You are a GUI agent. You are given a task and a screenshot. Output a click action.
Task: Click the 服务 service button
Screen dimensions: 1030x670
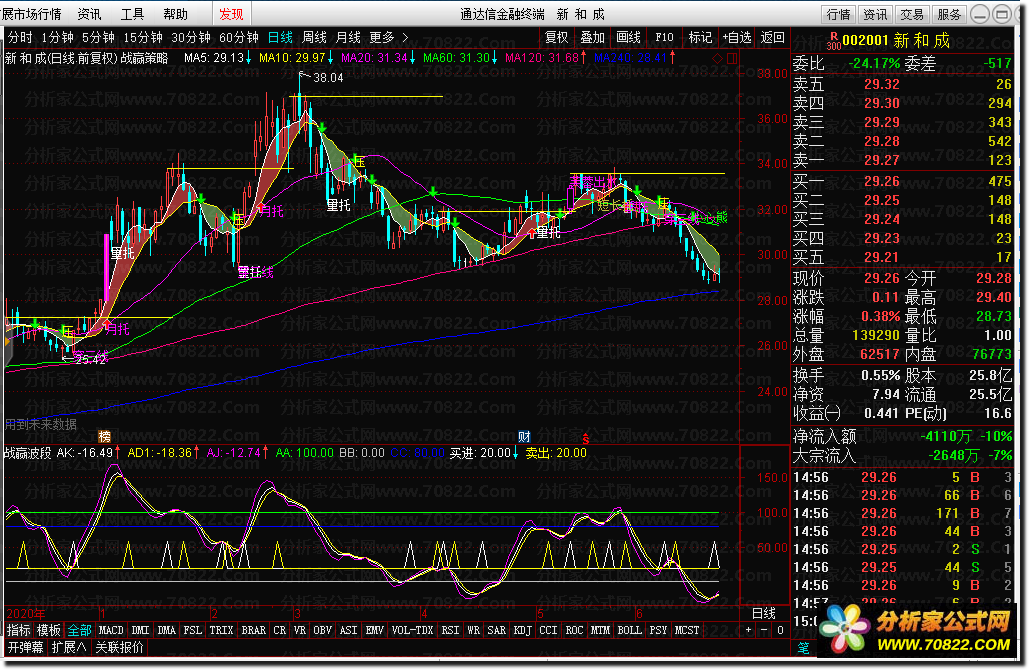pos(949,14)
